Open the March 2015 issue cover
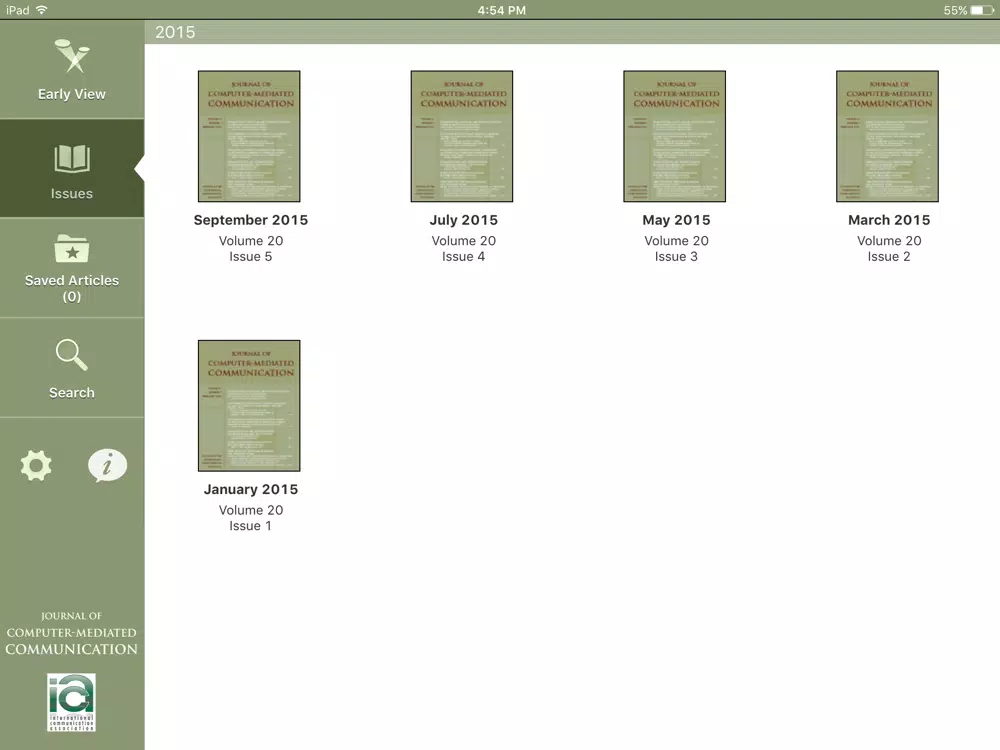This screenshot has width=1000, height=750. [888, 136]
